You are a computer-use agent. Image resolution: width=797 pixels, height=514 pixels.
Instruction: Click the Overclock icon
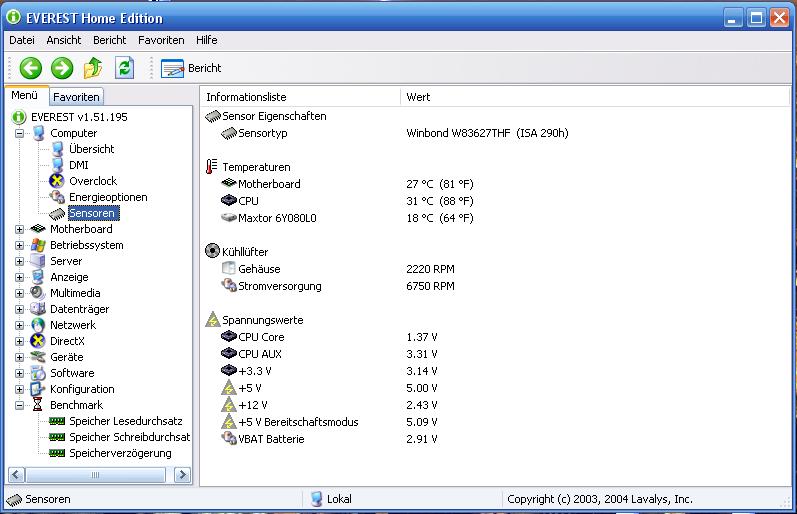point(57,181)
